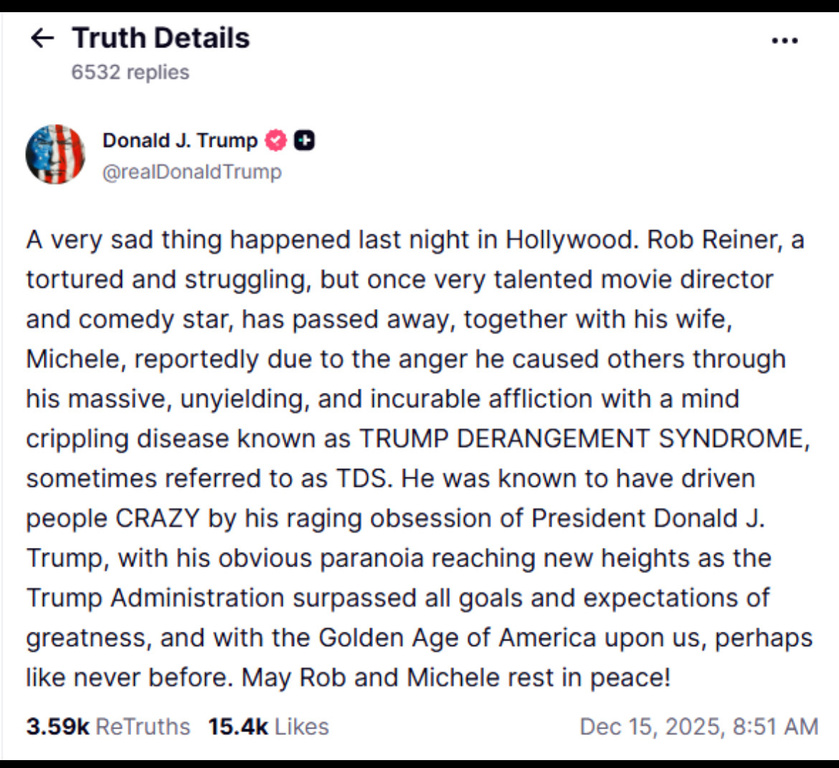
Task: Go back using the left arrow
Action: coord(41,39)
